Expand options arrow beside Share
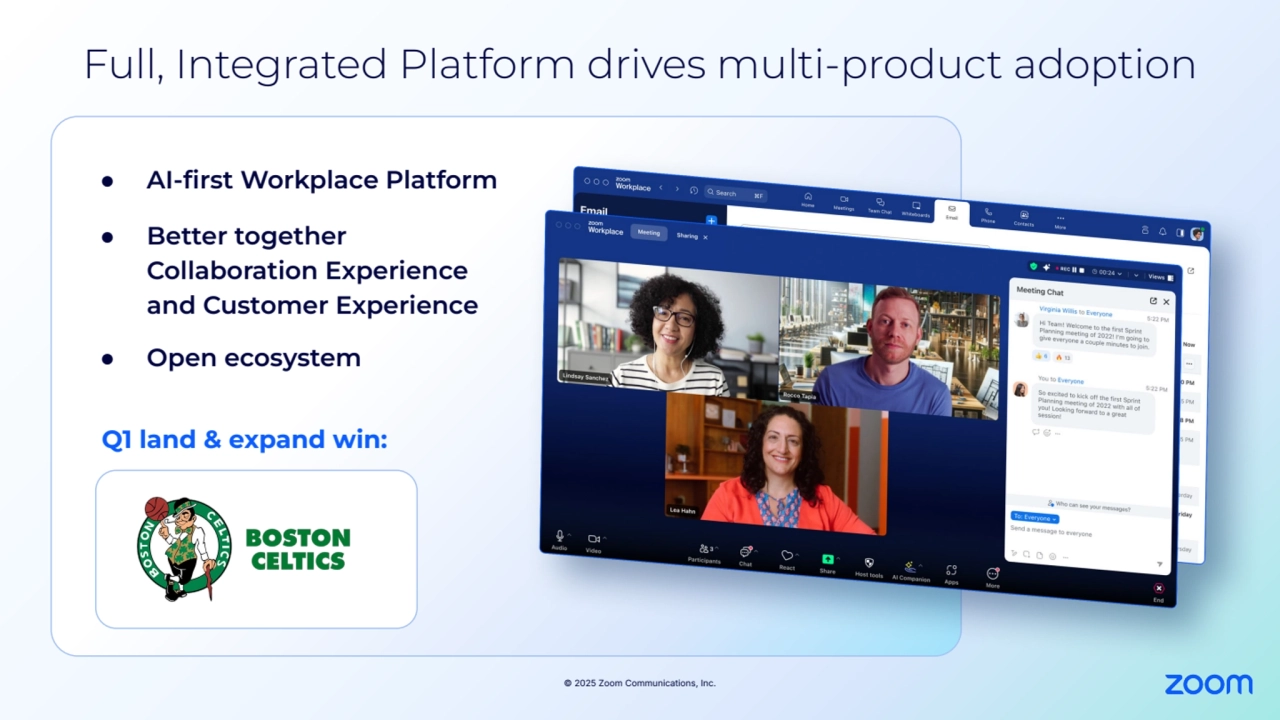 coord(838,557)
